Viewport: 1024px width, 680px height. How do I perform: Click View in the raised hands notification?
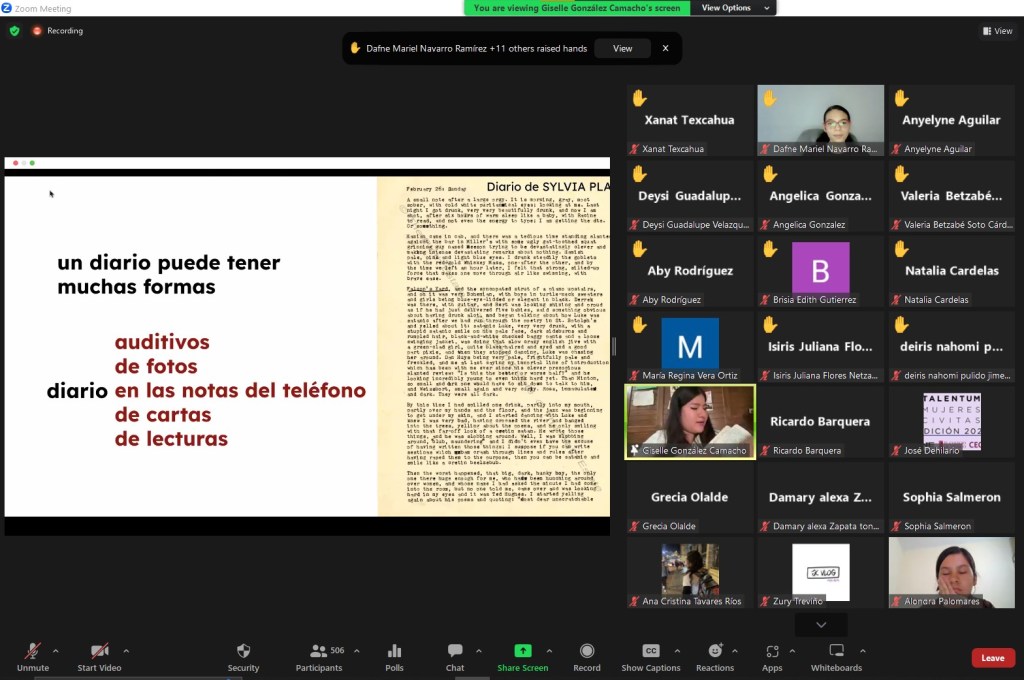pyautogui.click(x=622, y=48)
